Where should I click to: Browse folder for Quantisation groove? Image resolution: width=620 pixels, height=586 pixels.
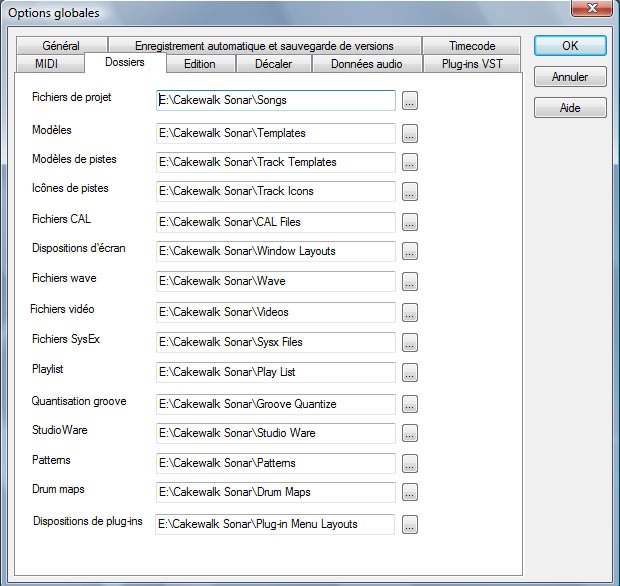[x=410, y=404]
